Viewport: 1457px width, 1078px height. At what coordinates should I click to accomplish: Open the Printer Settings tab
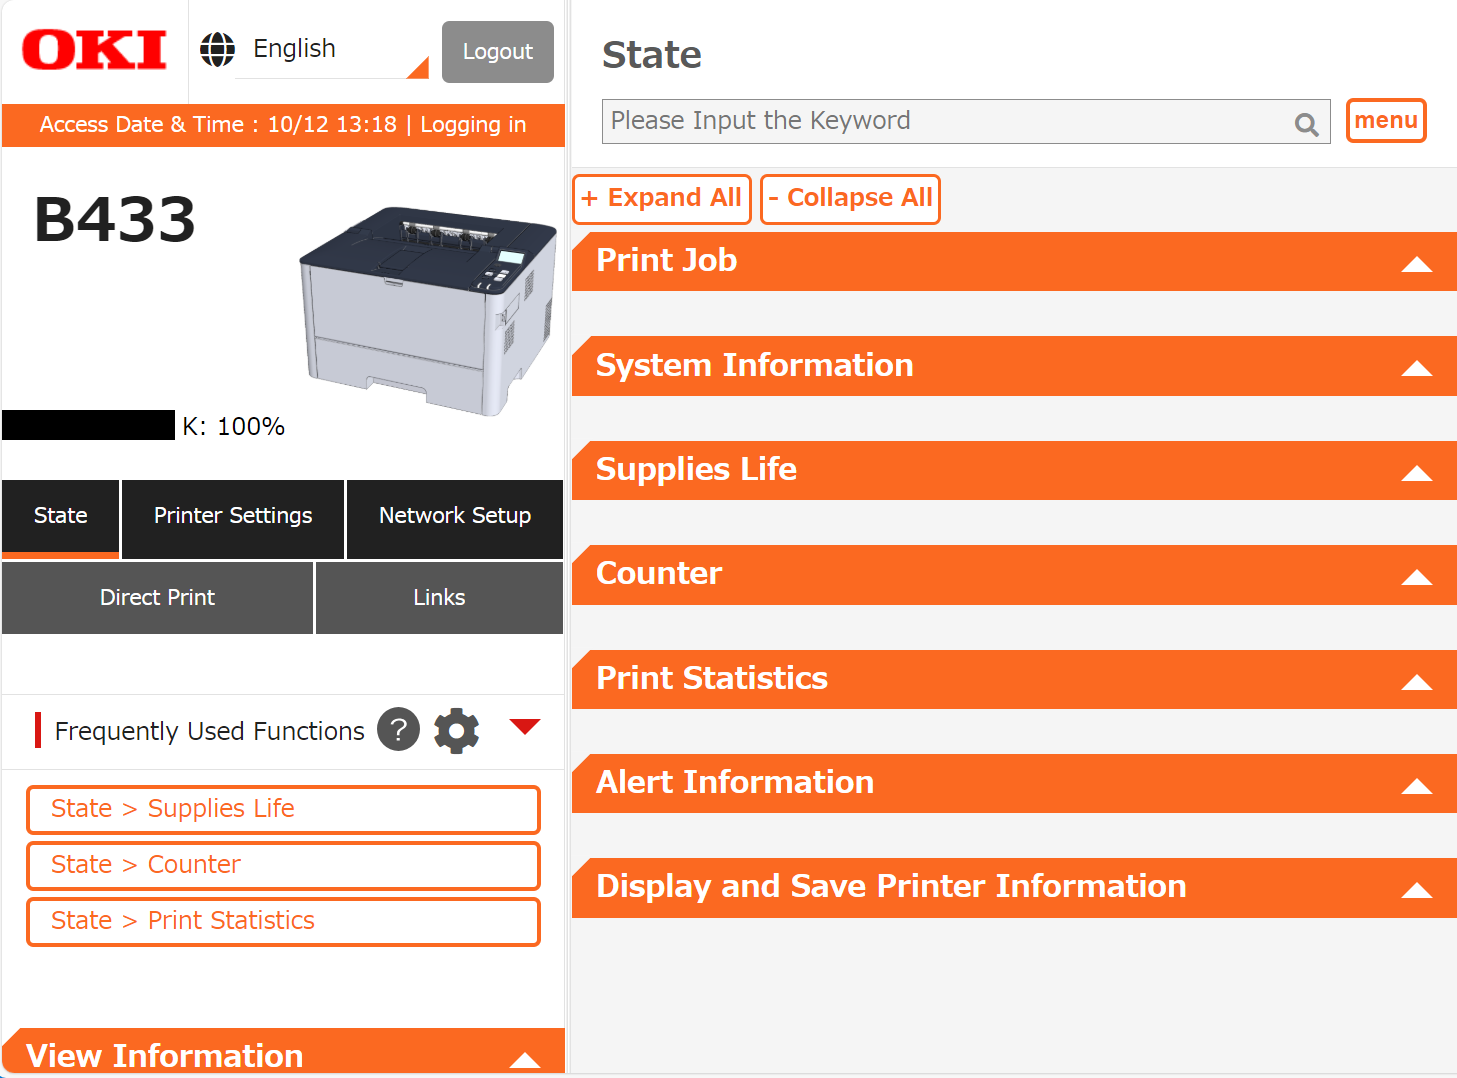(233, 518)
